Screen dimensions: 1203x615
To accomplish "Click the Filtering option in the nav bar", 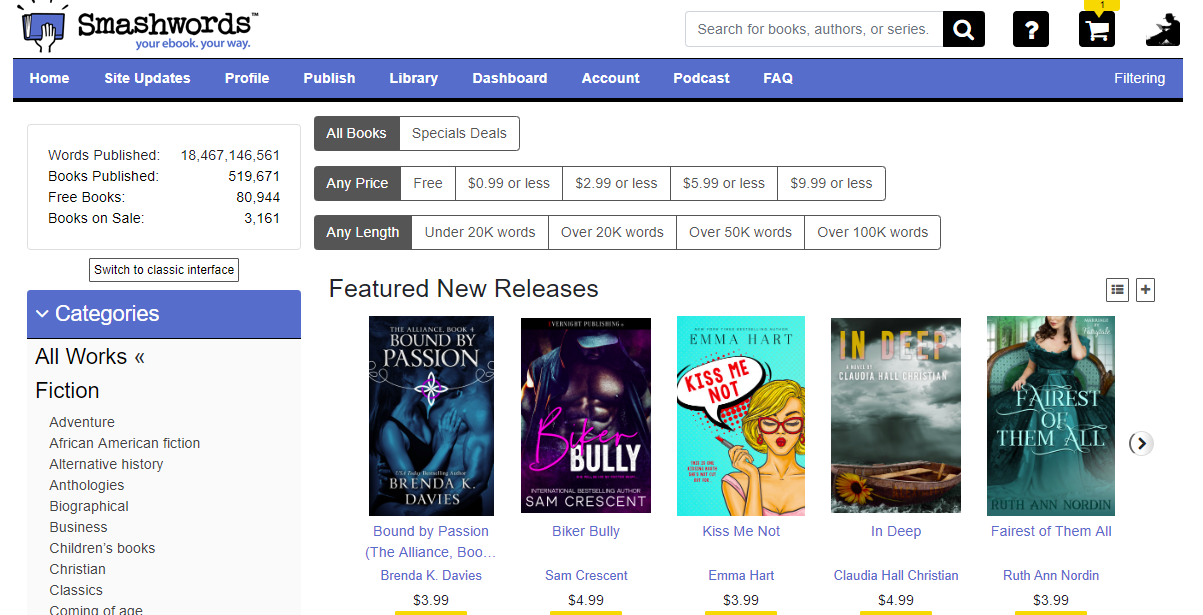I will pyautogui.click(x=1139, y=77).
